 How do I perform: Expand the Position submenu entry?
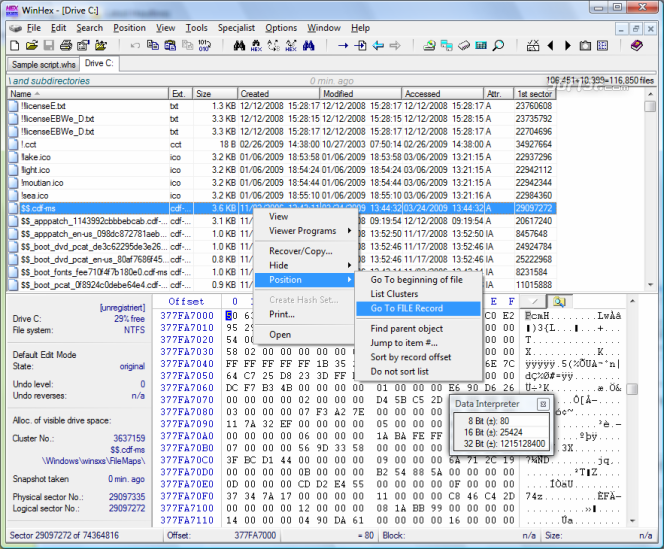coord(304,280)
